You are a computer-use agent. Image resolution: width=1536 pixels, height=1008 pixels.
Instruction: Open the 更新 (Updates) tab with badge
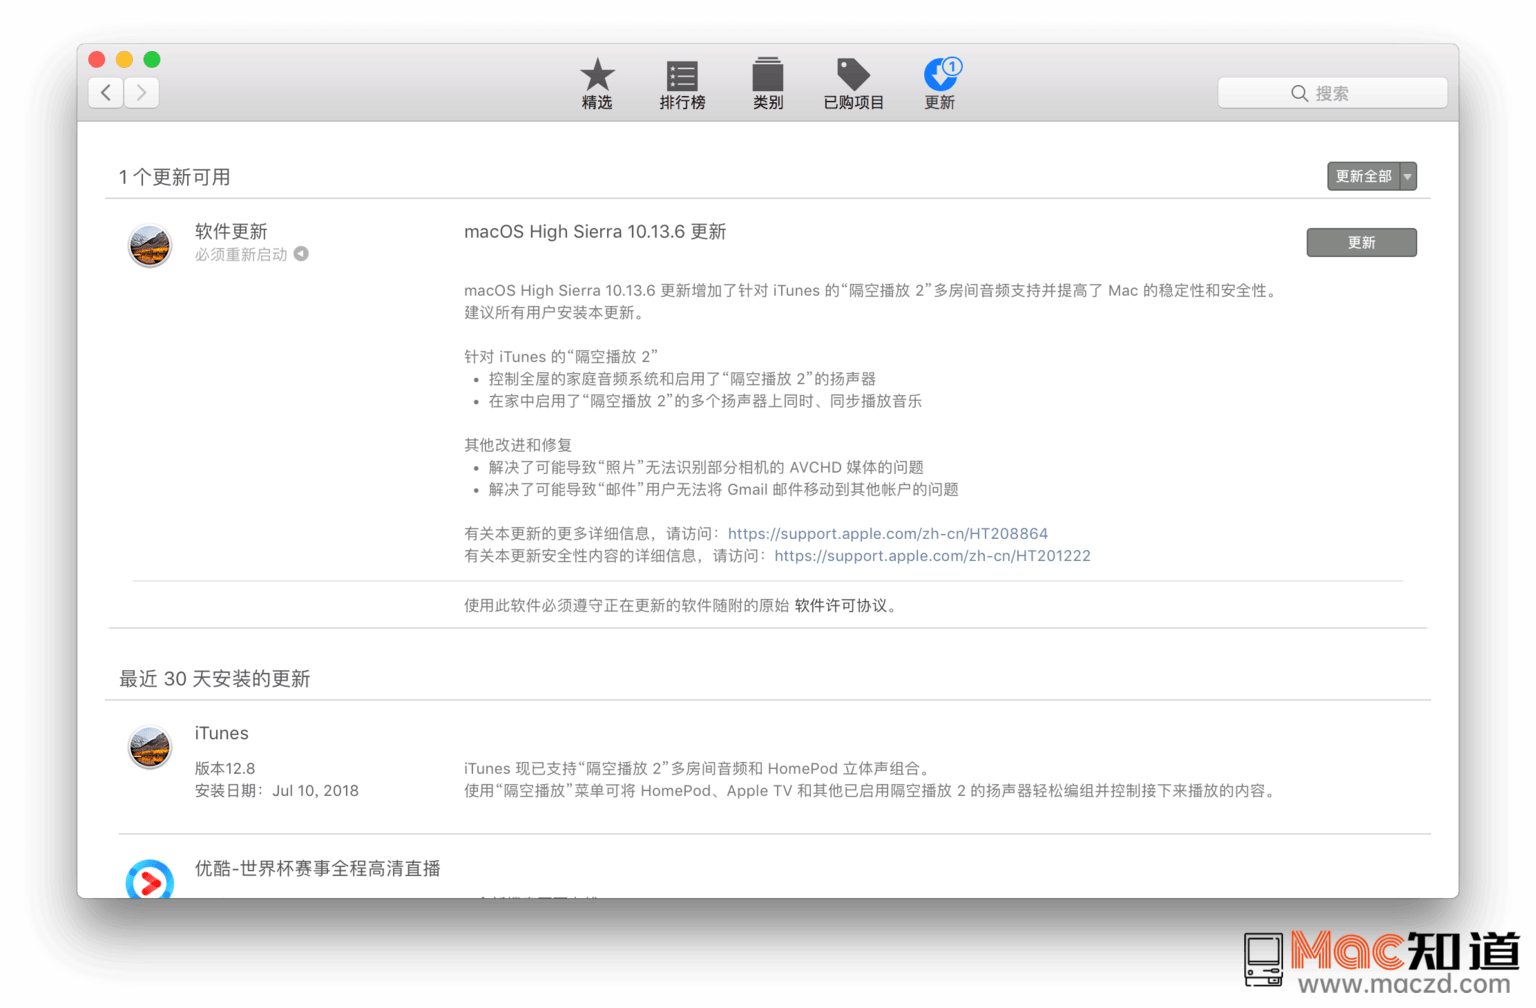point(938,84)
